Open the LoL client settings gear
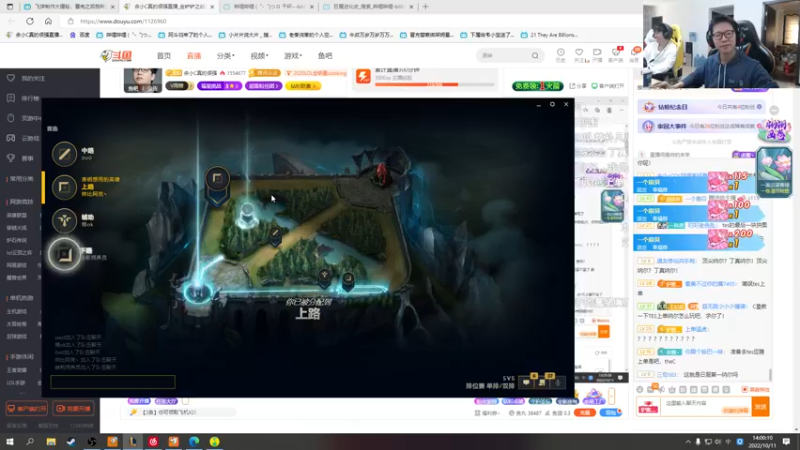Screen dimensions: 800x450 [552, 104]
